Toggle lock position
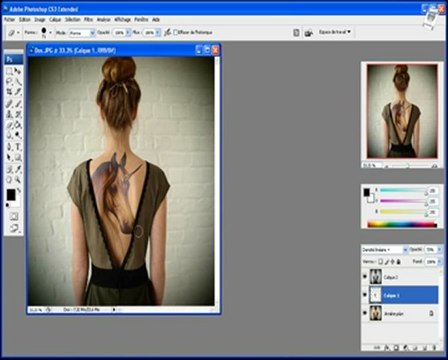 point(393,262)
